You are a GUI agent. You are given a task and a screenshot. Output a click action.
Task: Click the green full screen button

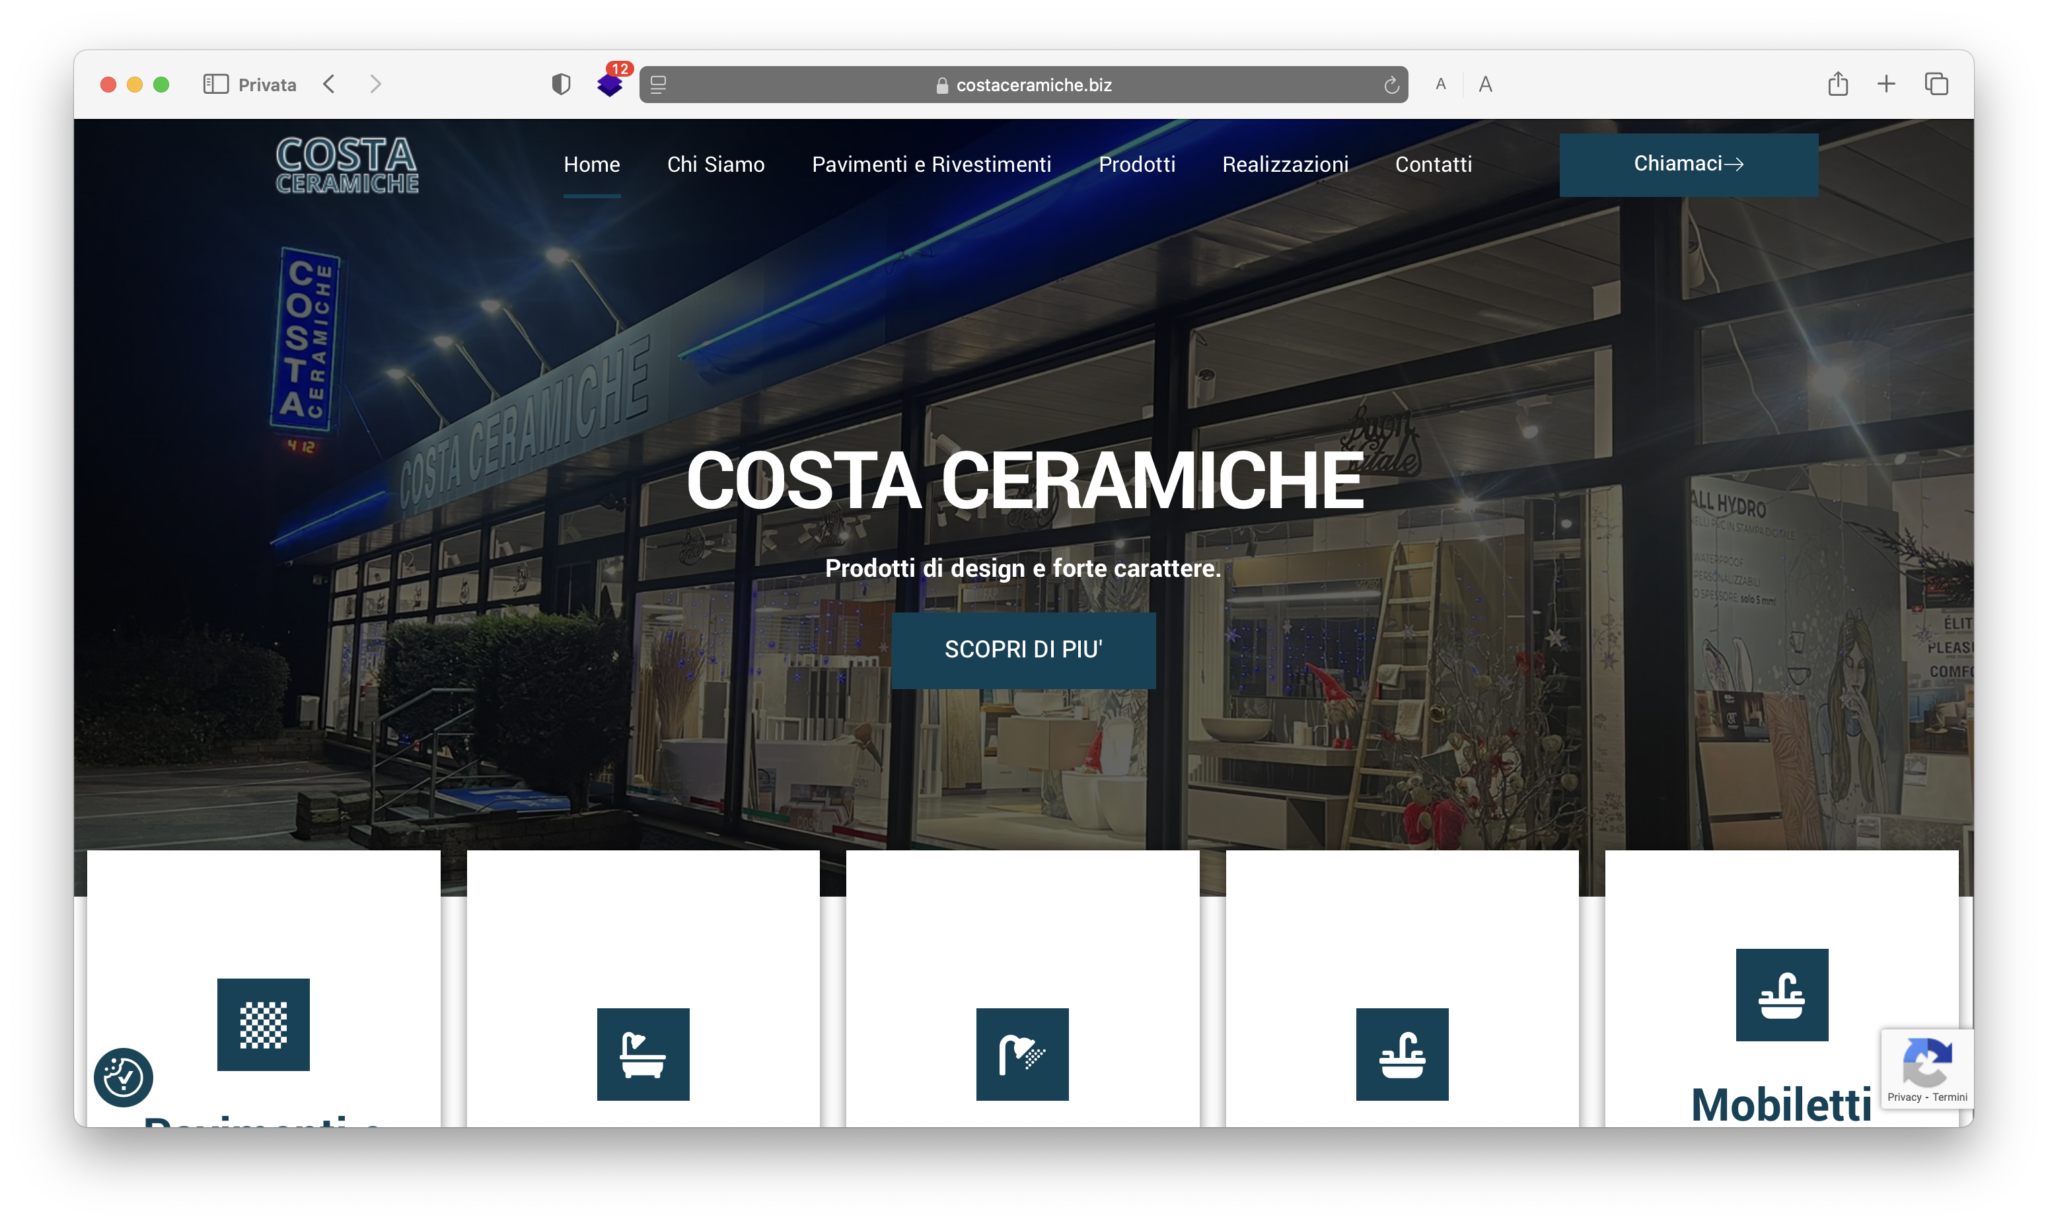pos(161,84)
